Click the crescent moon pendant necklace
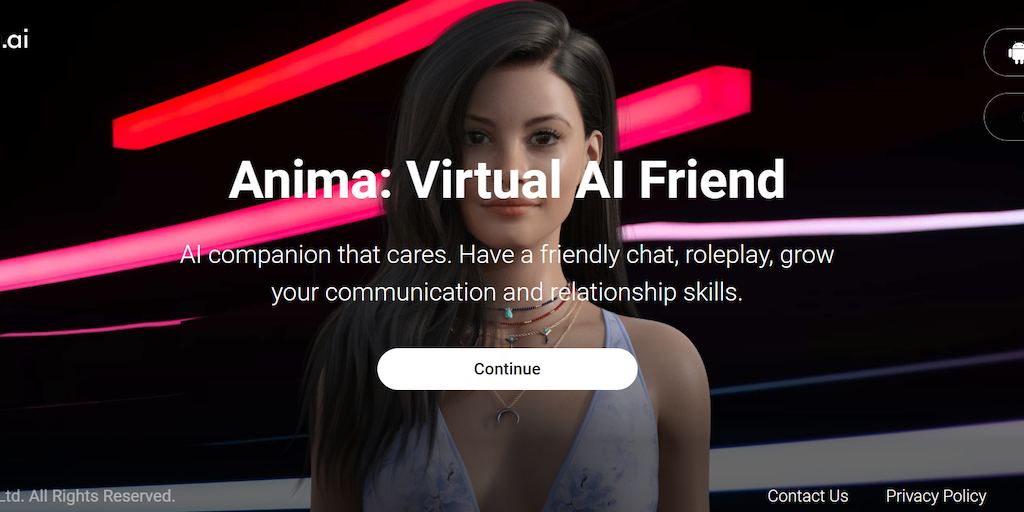 click(x=507, y=415)
